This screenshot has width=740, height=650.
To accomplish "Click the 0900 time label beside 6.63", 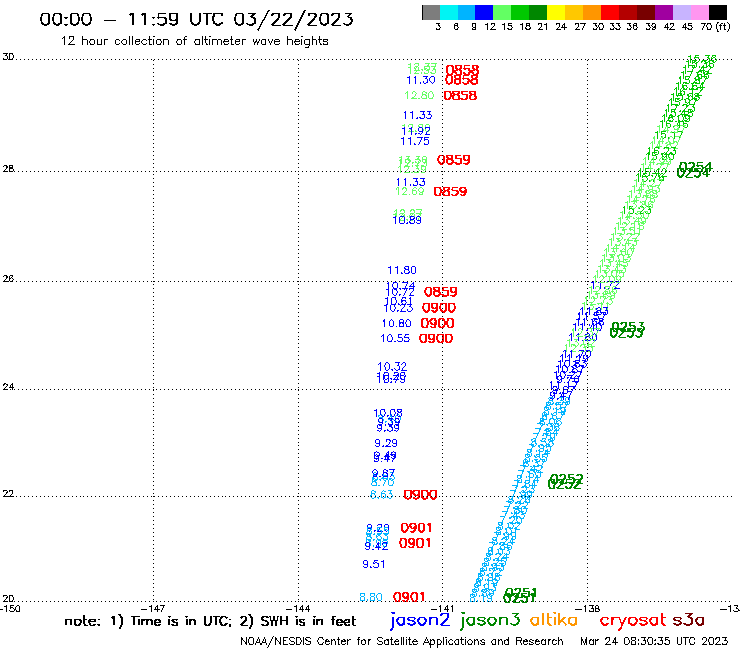I will point(420,495).
